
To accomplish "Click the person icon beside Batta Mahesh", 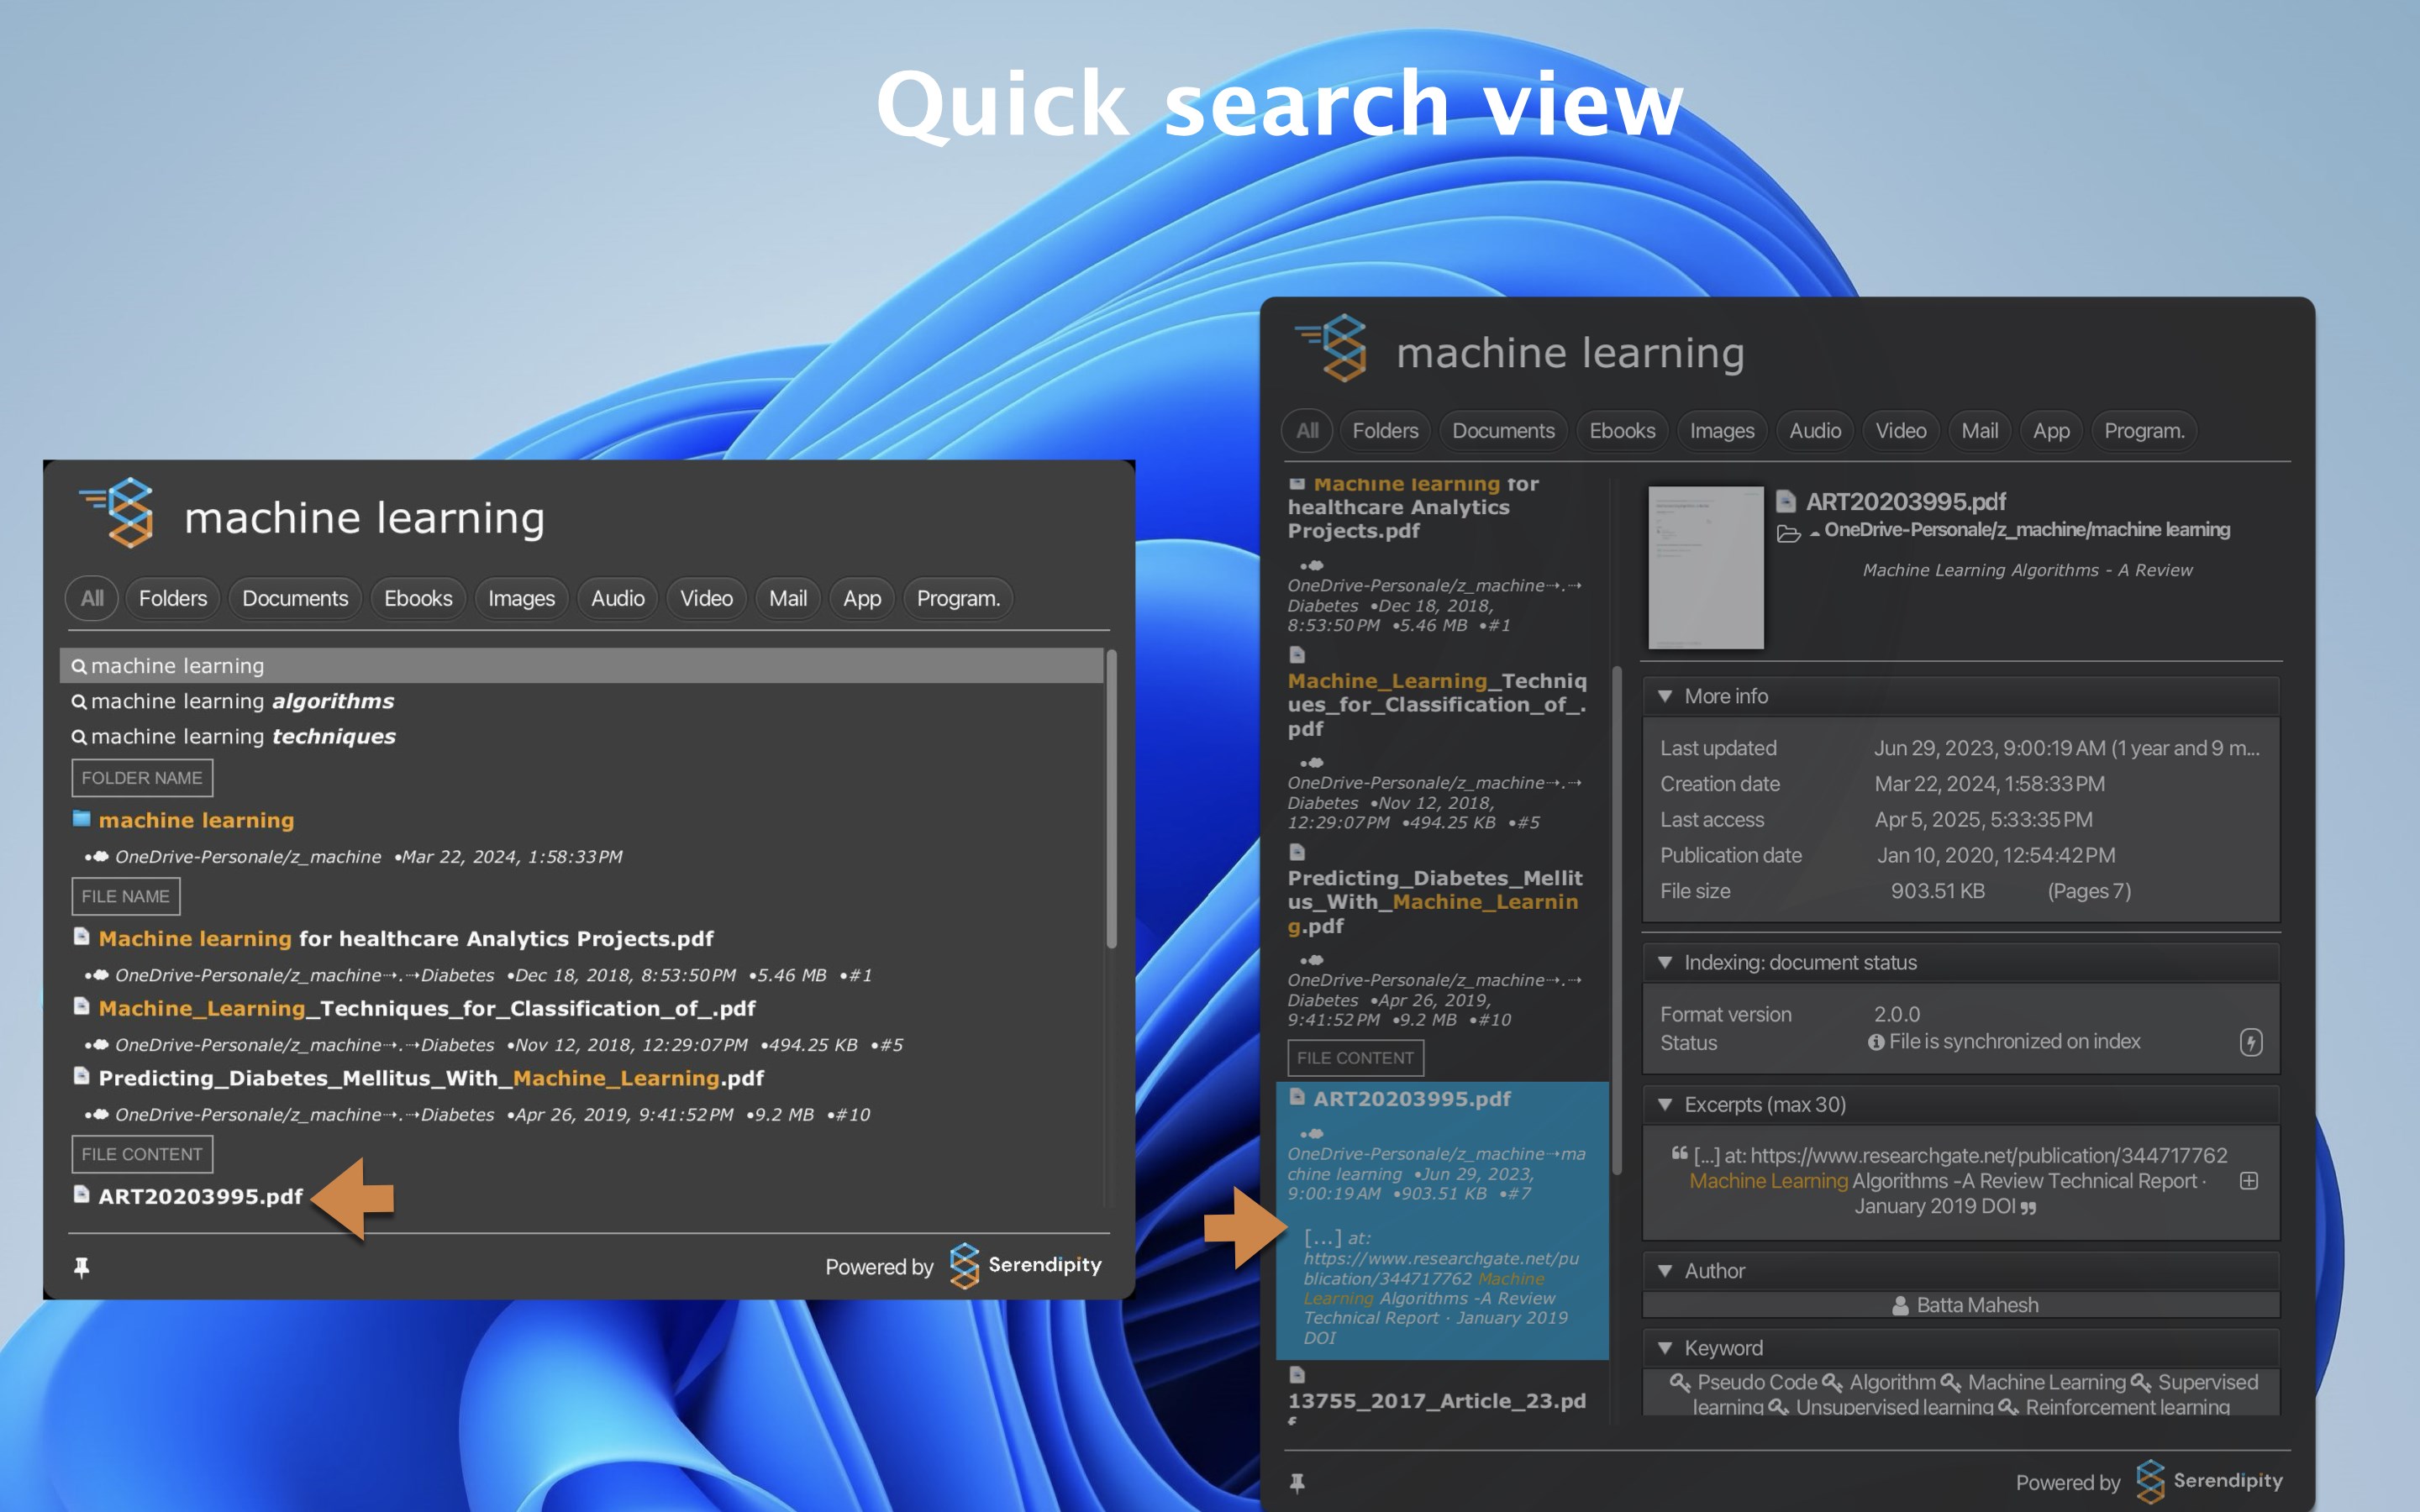I will (1900, 1306).
